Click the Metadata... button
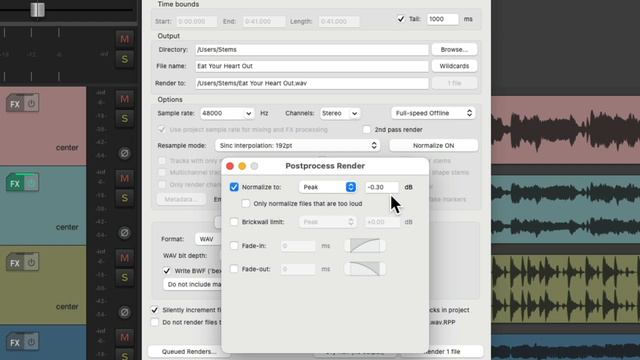 point(181,199)
